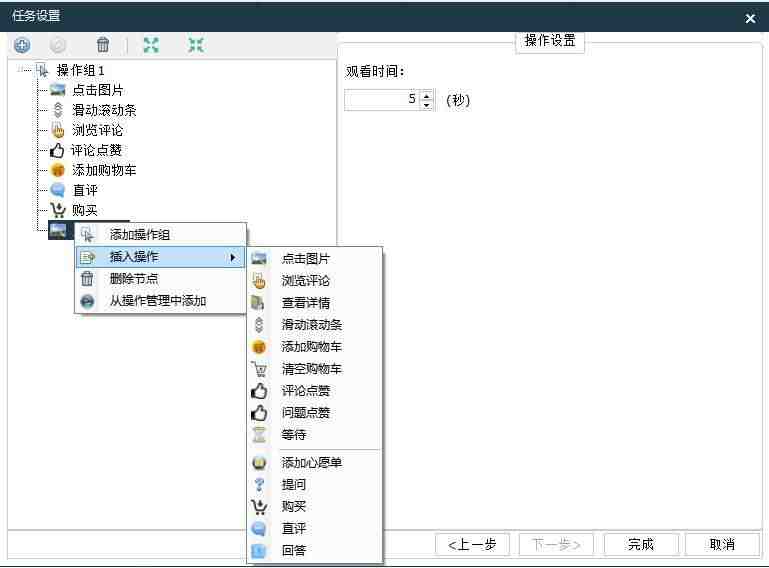The image size is (769, 568).
Task: Select the 直评 tree row
Action: pyautogui.click(x=85, y=190)
